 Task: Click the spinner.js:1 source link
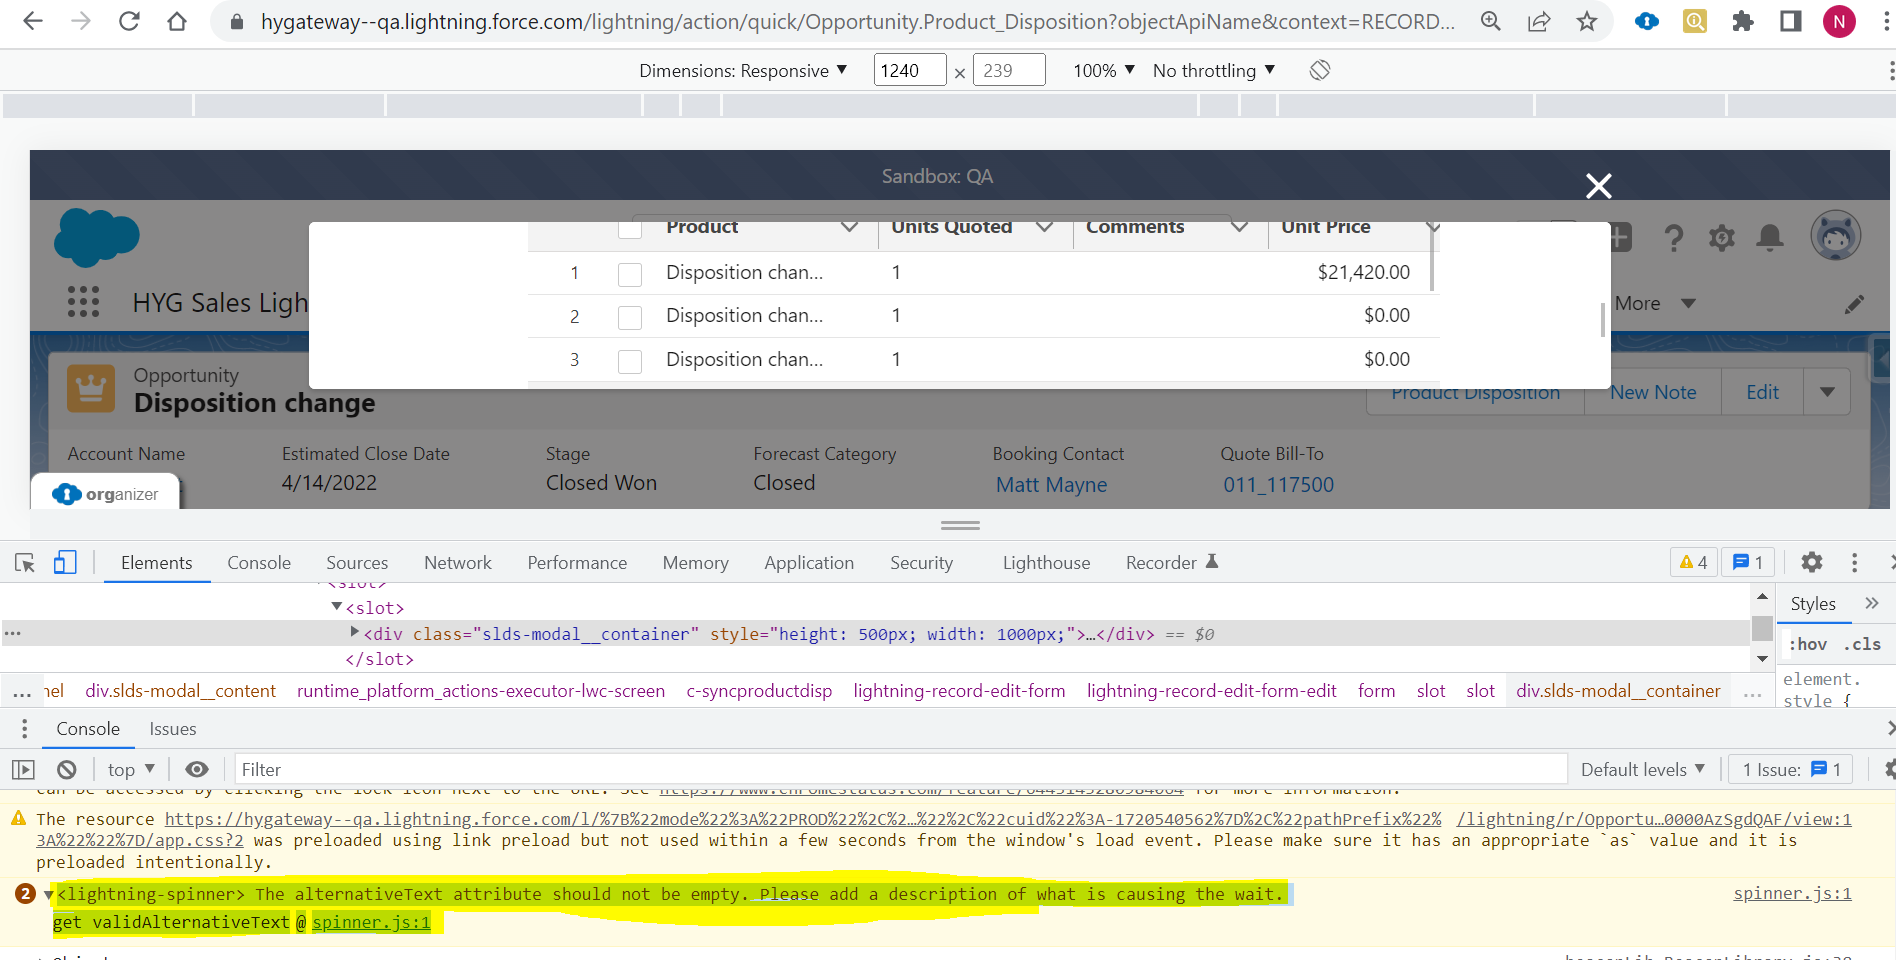click(1792, 893)
